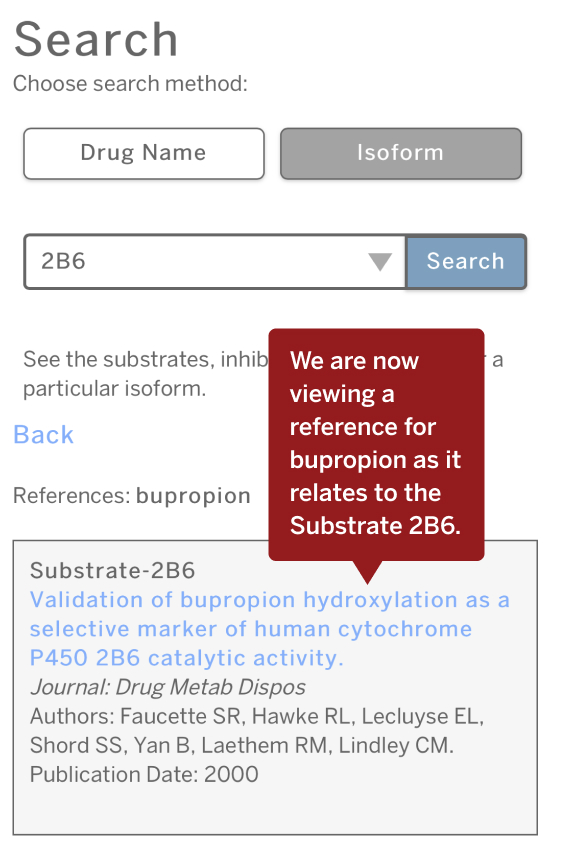Click the Choose search method label
The image size is (563, 866).
[x=130, y=84]
